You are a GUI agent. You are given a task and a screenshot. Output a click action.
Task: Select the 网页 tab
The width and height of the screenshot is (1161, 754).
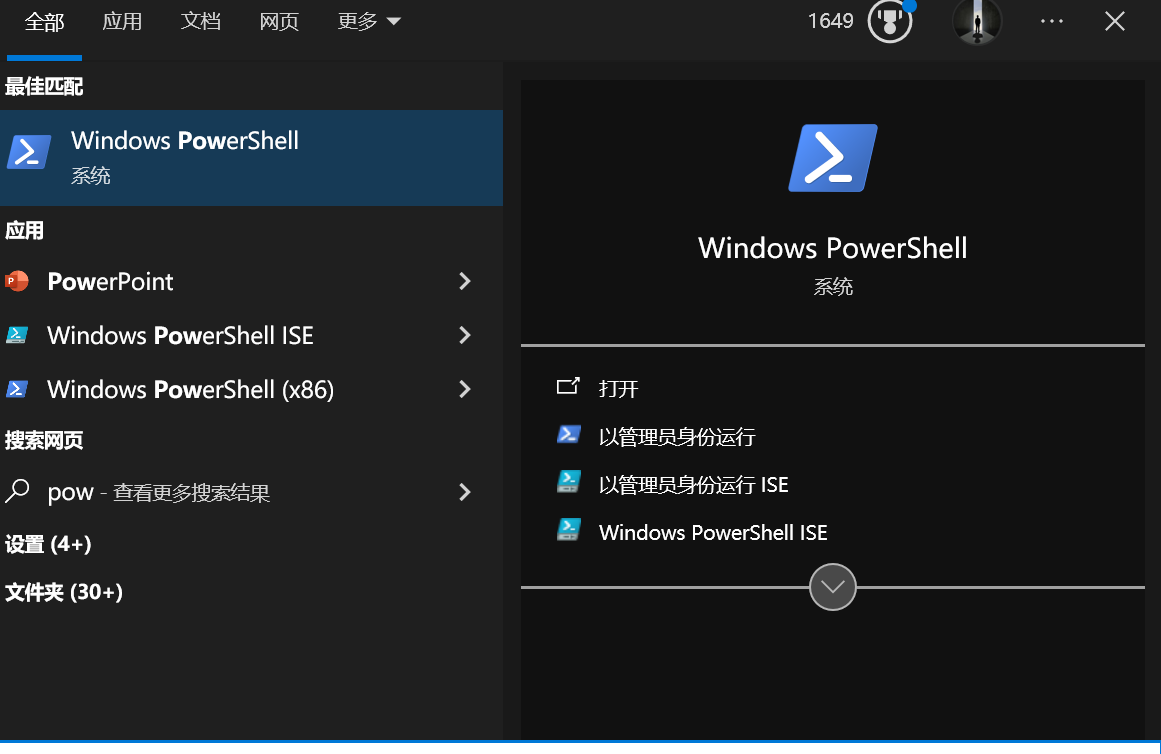pyautogui.click(x=279, y=21)
